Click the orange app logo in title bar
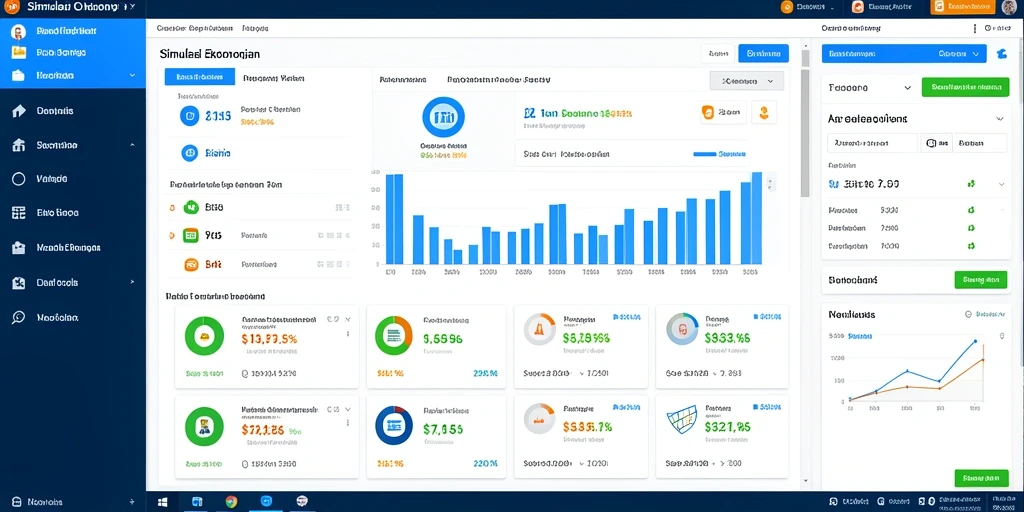 (x=12, y=6)
